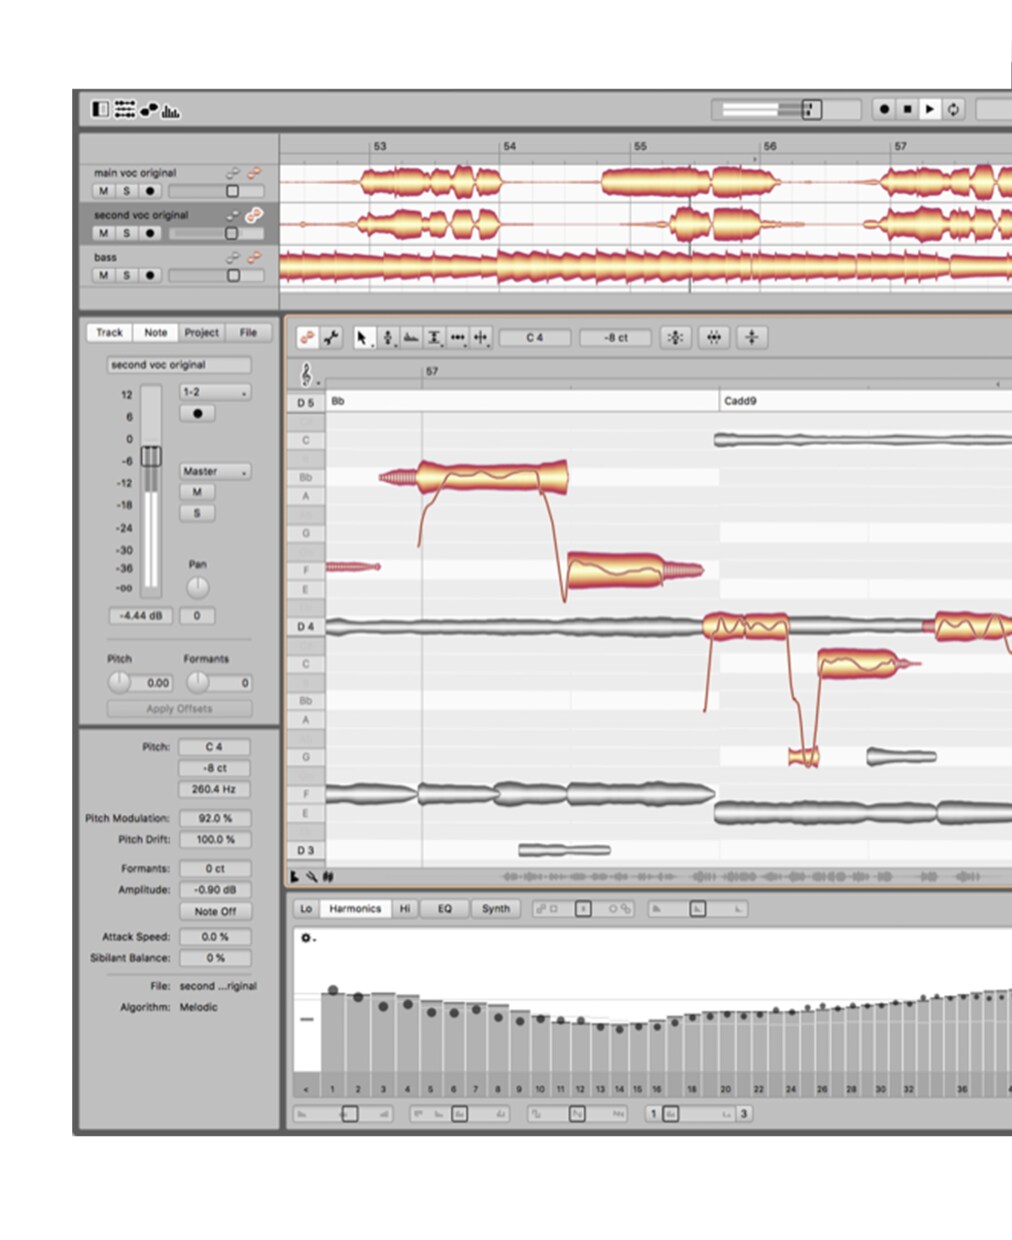
Task: Click the -4.44 dB level field
Action: [x=141, y=616]
